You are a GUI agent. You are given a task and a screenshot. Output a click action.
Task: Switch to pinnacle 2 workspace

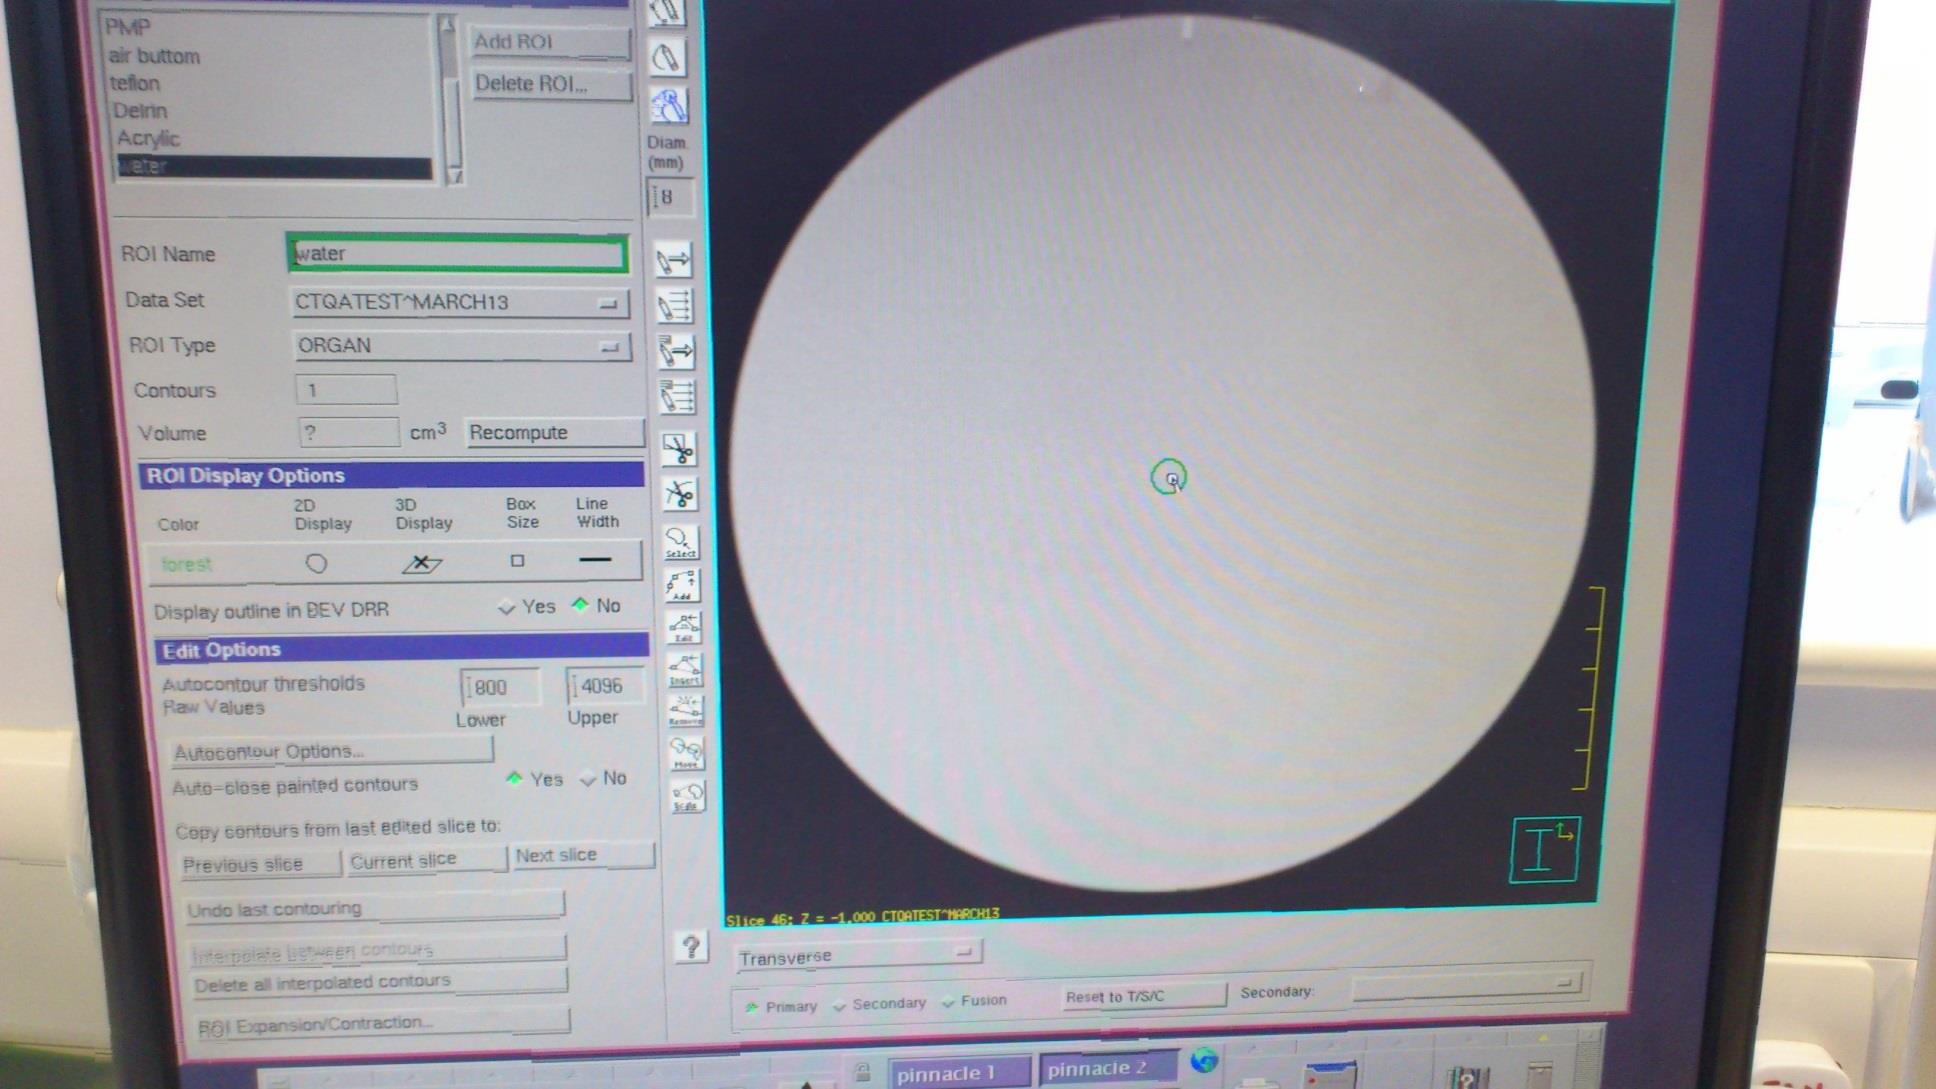point(1108,1068)
